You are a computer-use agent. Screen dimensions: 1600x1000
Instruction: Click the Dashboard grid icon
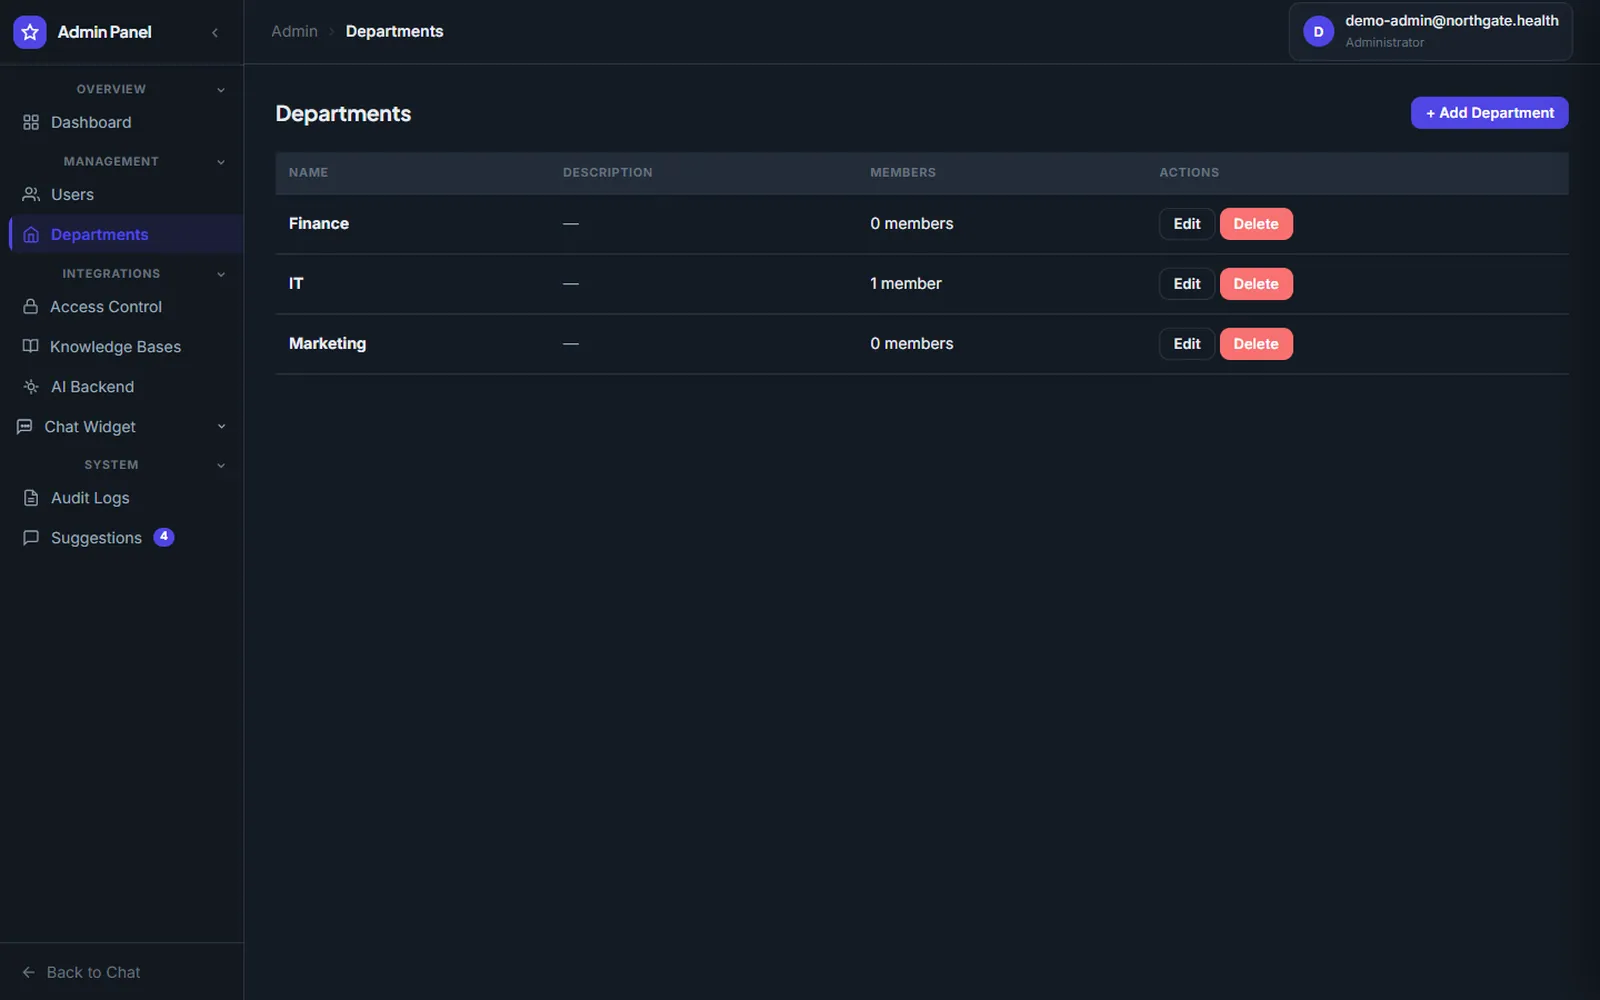(x=31, y=122)
